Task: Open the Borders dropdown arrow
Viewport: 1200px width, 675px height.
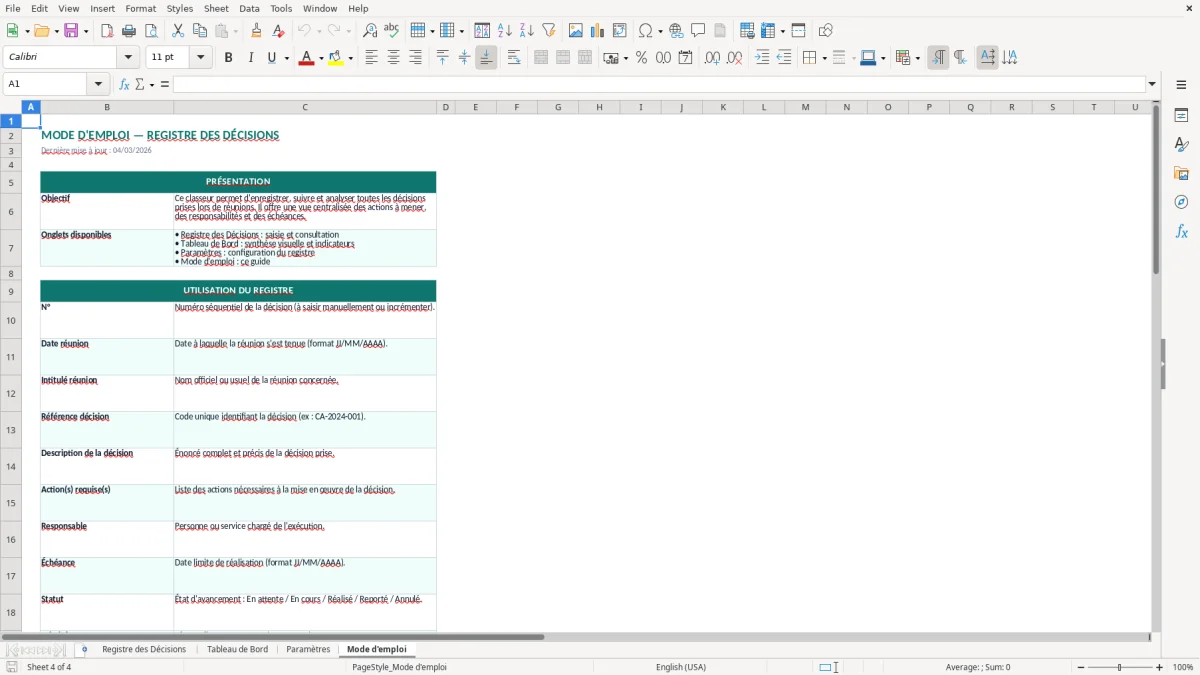Action: (x=823, y=58)
